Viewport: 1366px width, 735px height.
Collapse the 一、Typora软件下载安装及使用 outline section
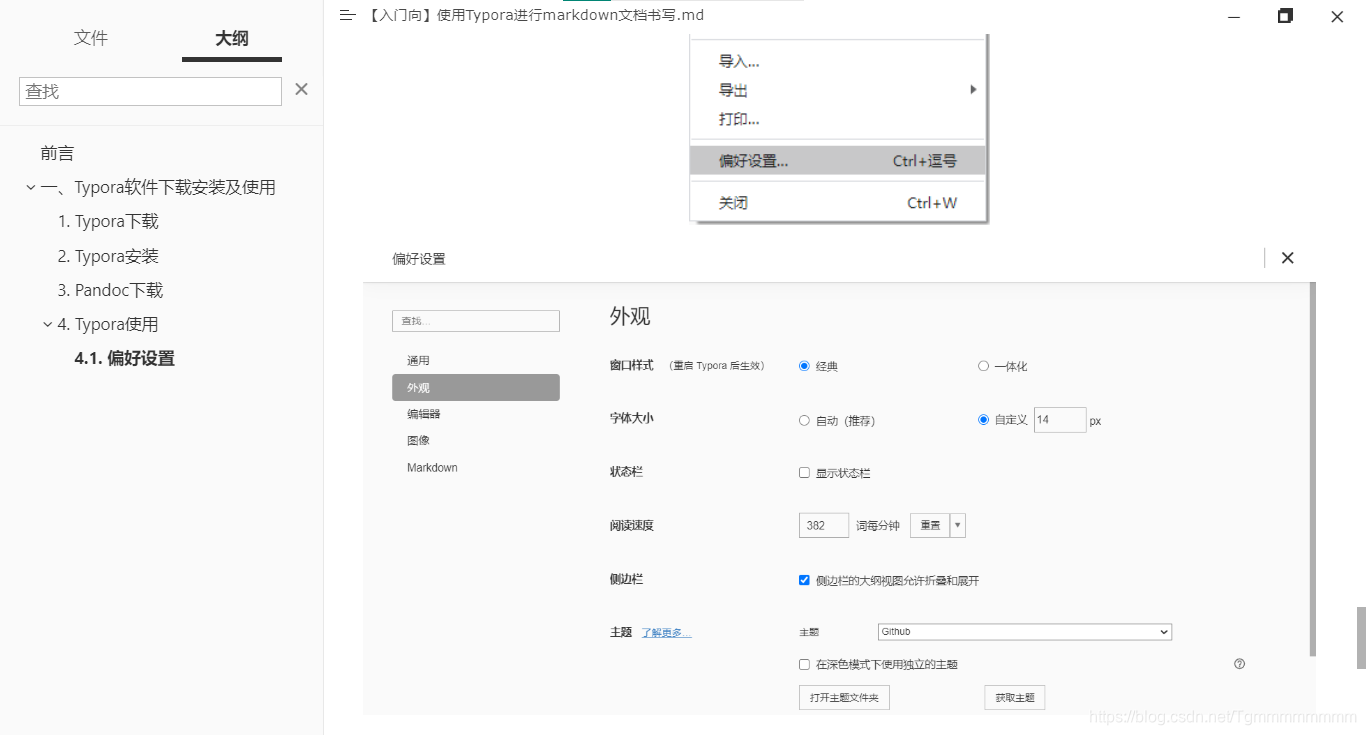point(30,187)
